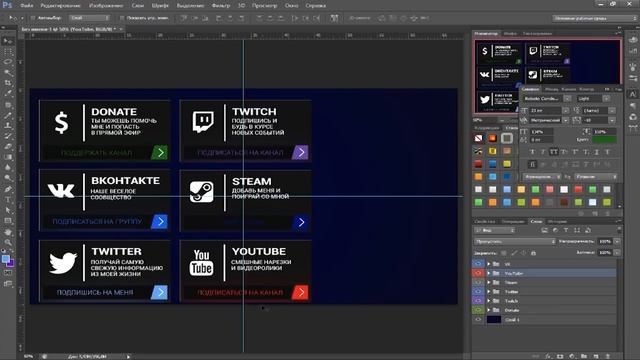
Task: Switch to the Навигатор panel tab
Action: pos(486,33)
